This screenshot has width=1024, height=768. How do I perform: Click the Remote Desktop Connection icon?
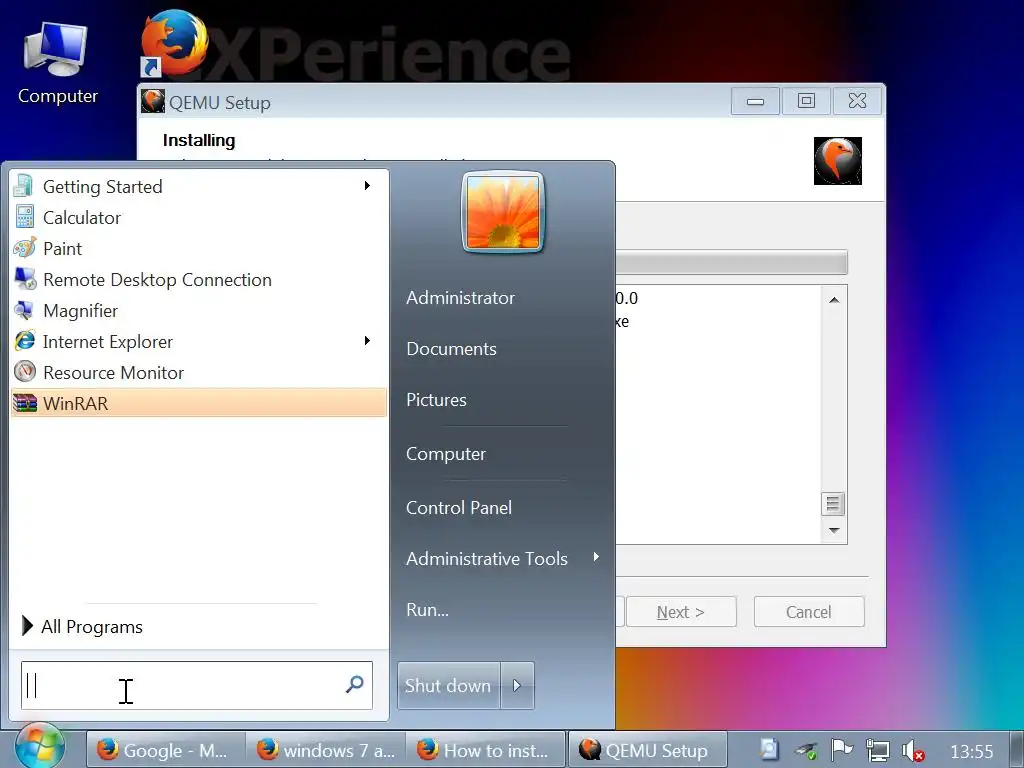[x=25, y=280]
